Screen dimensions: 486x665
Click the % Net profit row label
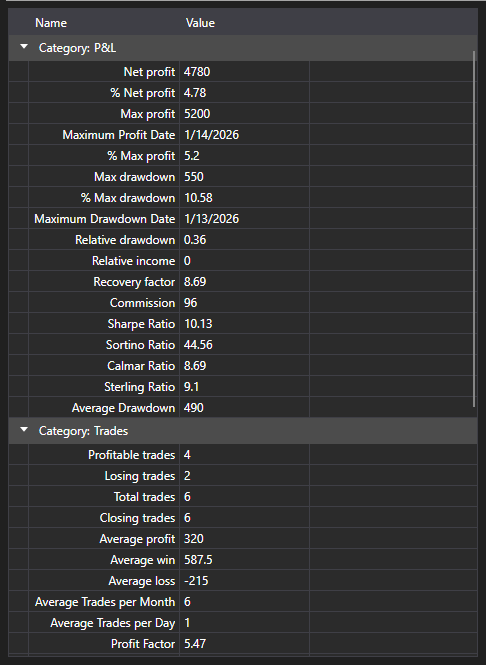click(x=142, y=93)
